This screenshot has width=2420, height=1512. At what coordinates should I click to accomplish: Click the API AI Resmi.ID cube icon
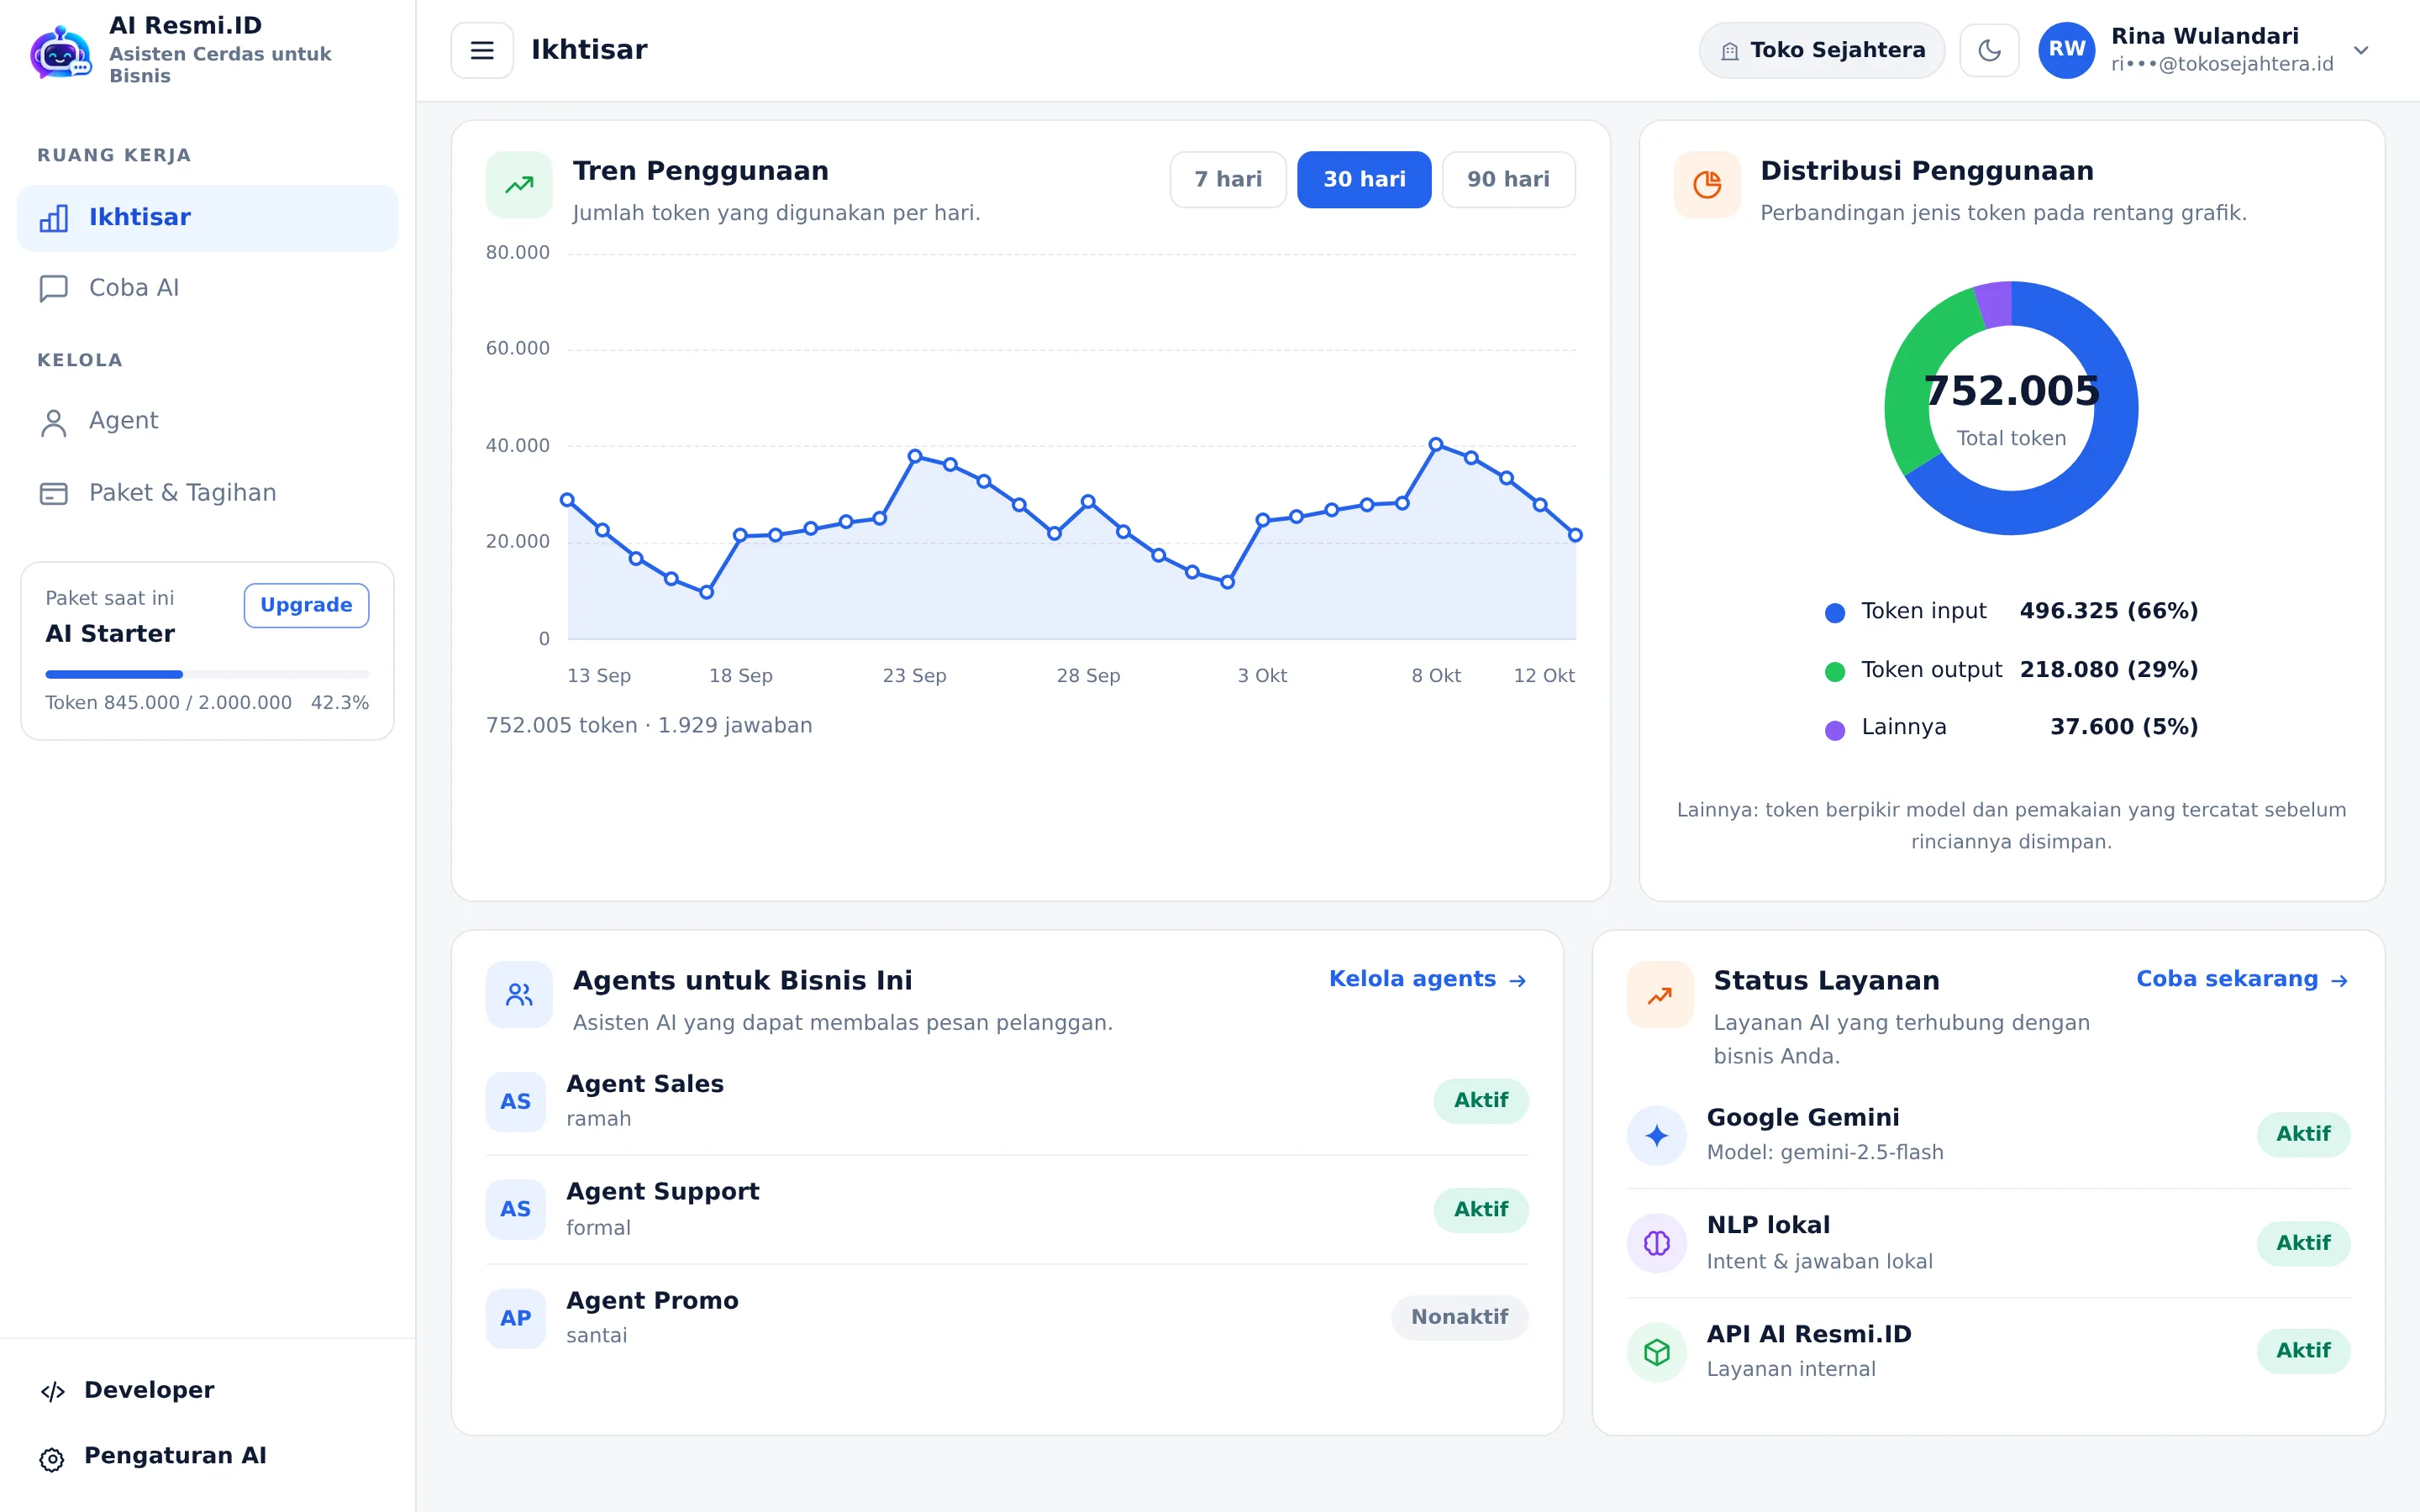point(1657,1352)
